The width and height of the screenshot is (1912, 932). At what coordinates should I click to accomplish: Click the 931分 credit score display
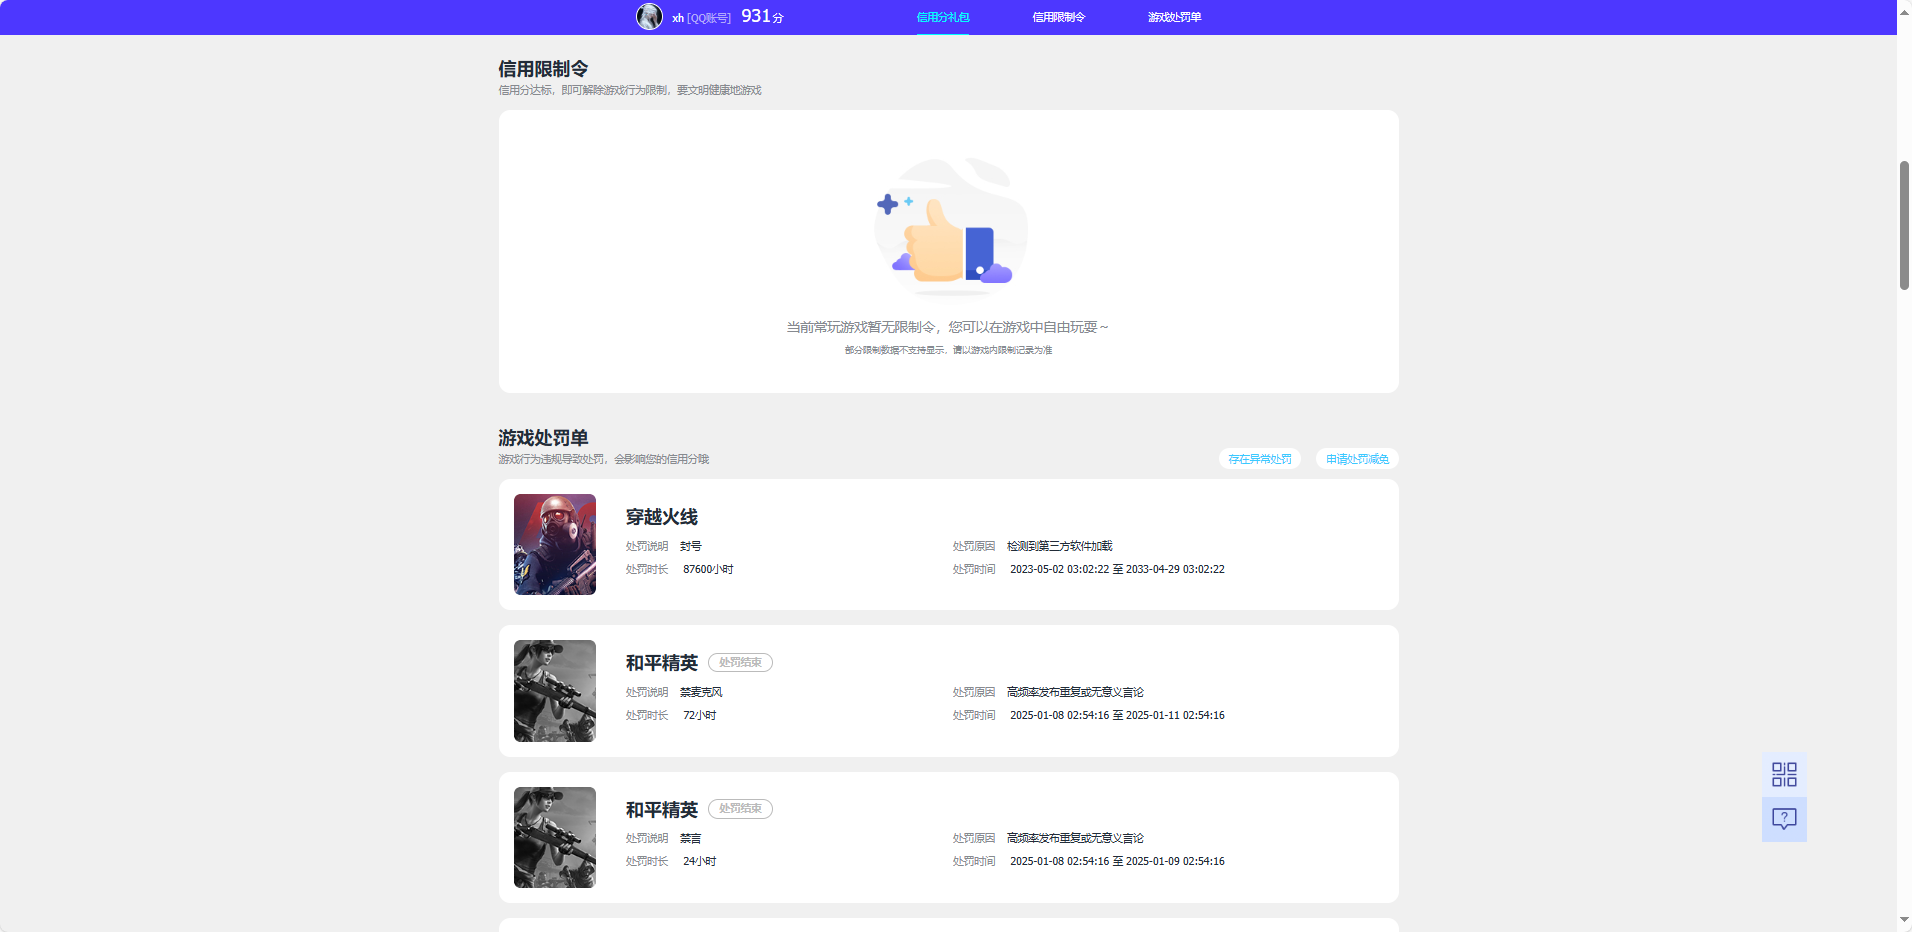coord(761,16)
